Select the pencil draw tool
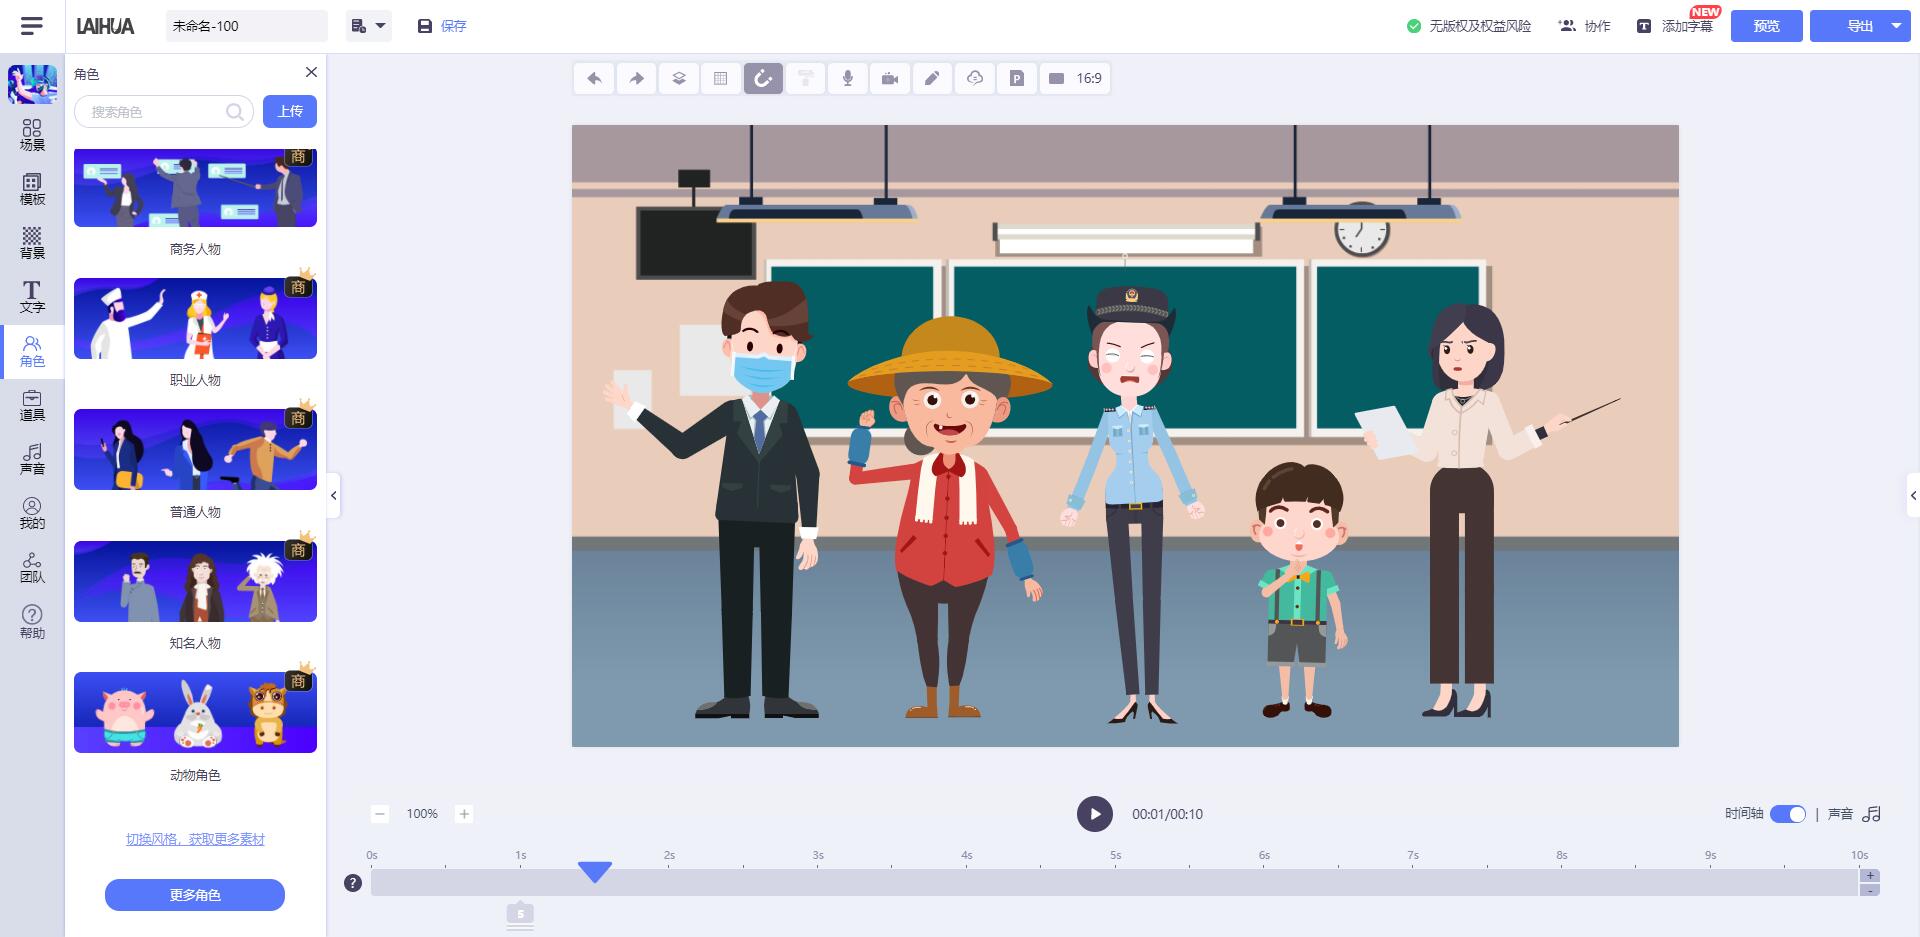This screenshot has width=1920, height=937. coord(932,79)
